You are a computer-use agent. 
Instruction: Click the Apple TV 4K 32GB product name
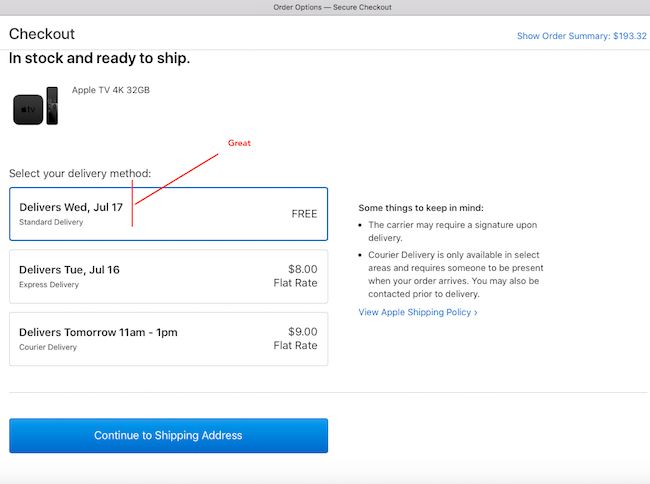click(x=111, y=90)
